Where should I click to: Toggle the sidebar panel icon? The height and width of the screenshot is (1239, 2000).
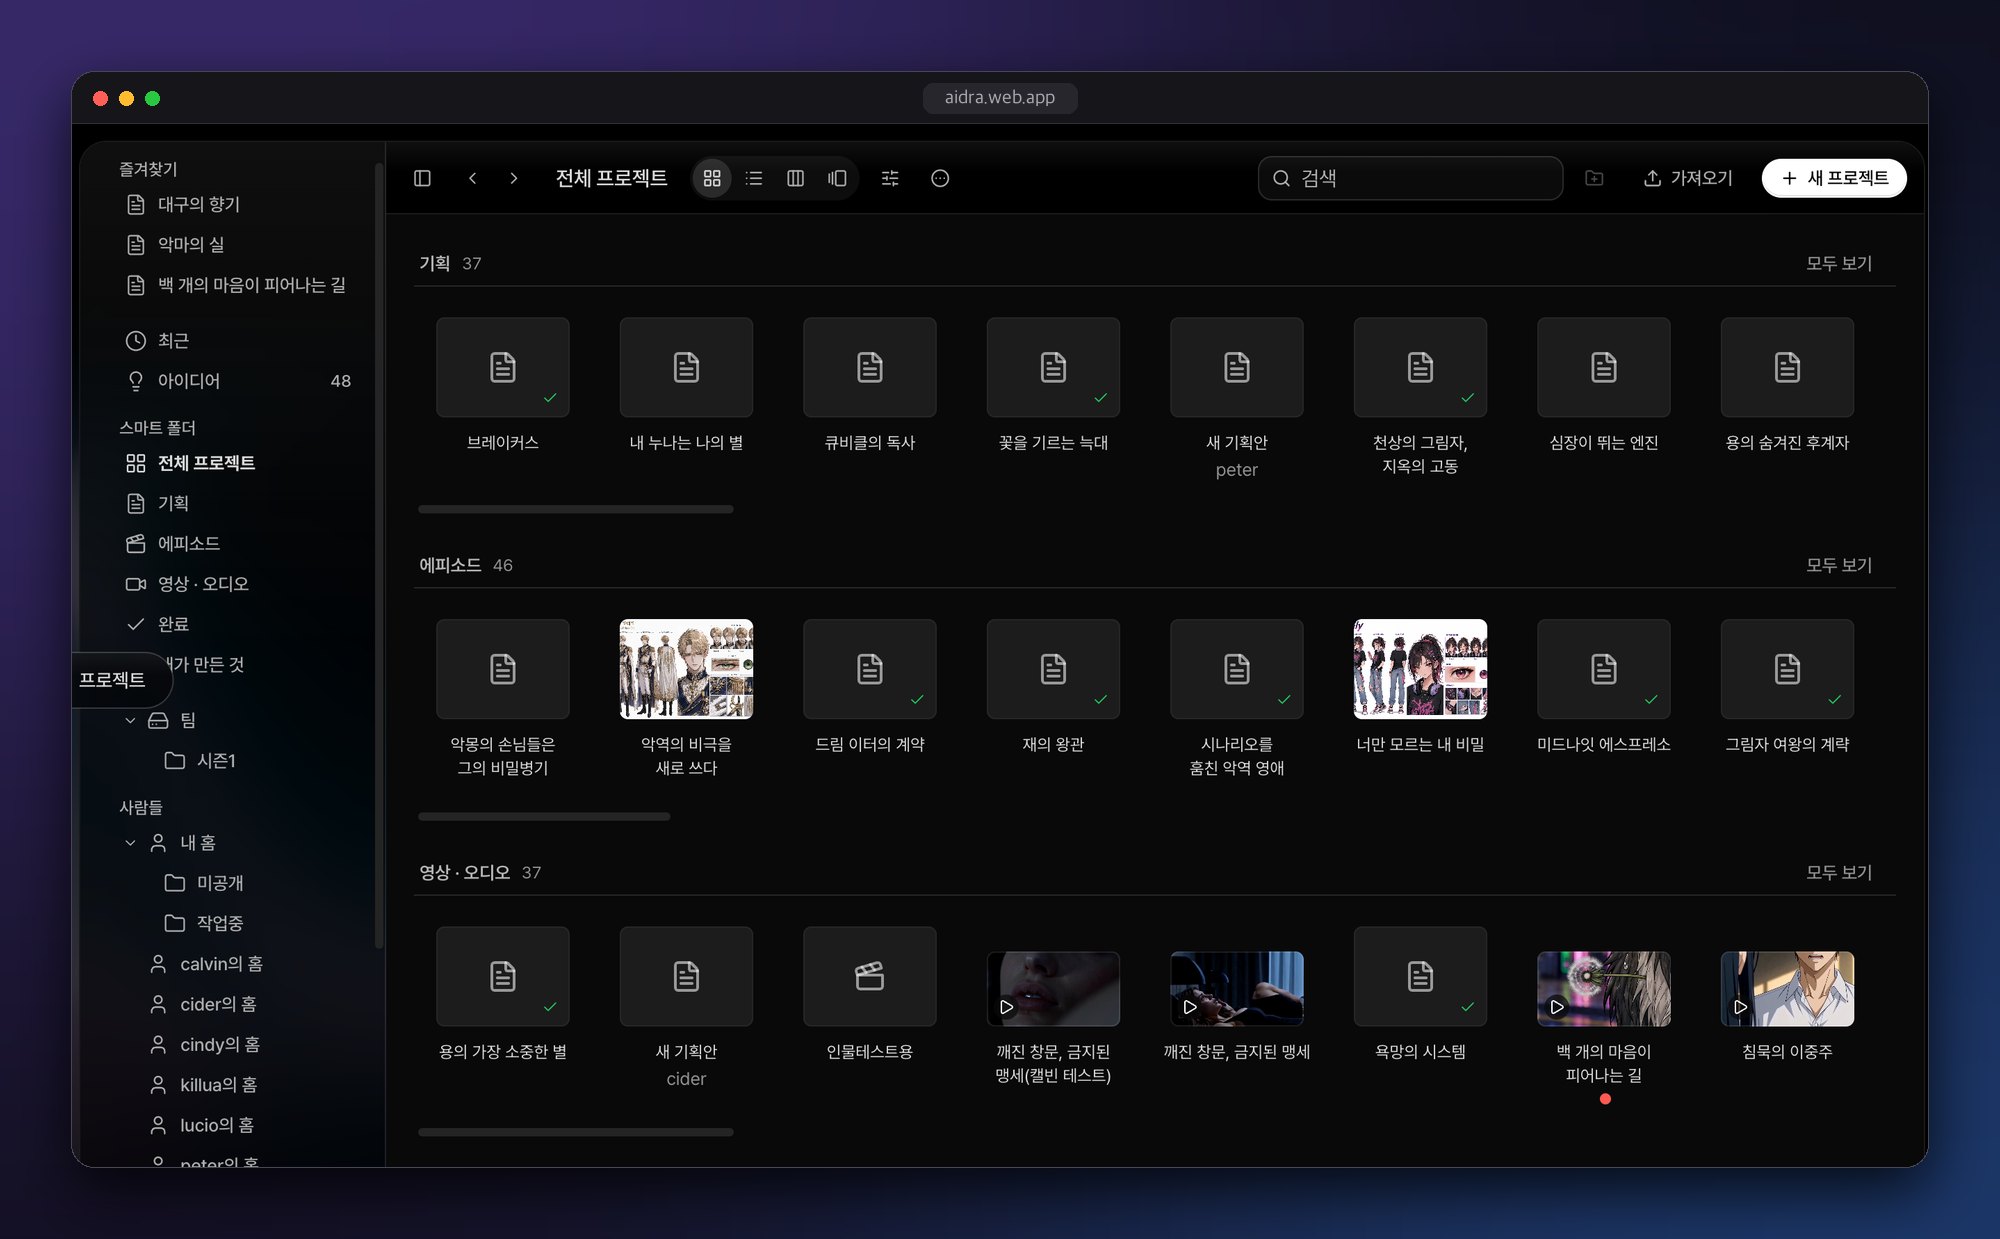(422, 178)
